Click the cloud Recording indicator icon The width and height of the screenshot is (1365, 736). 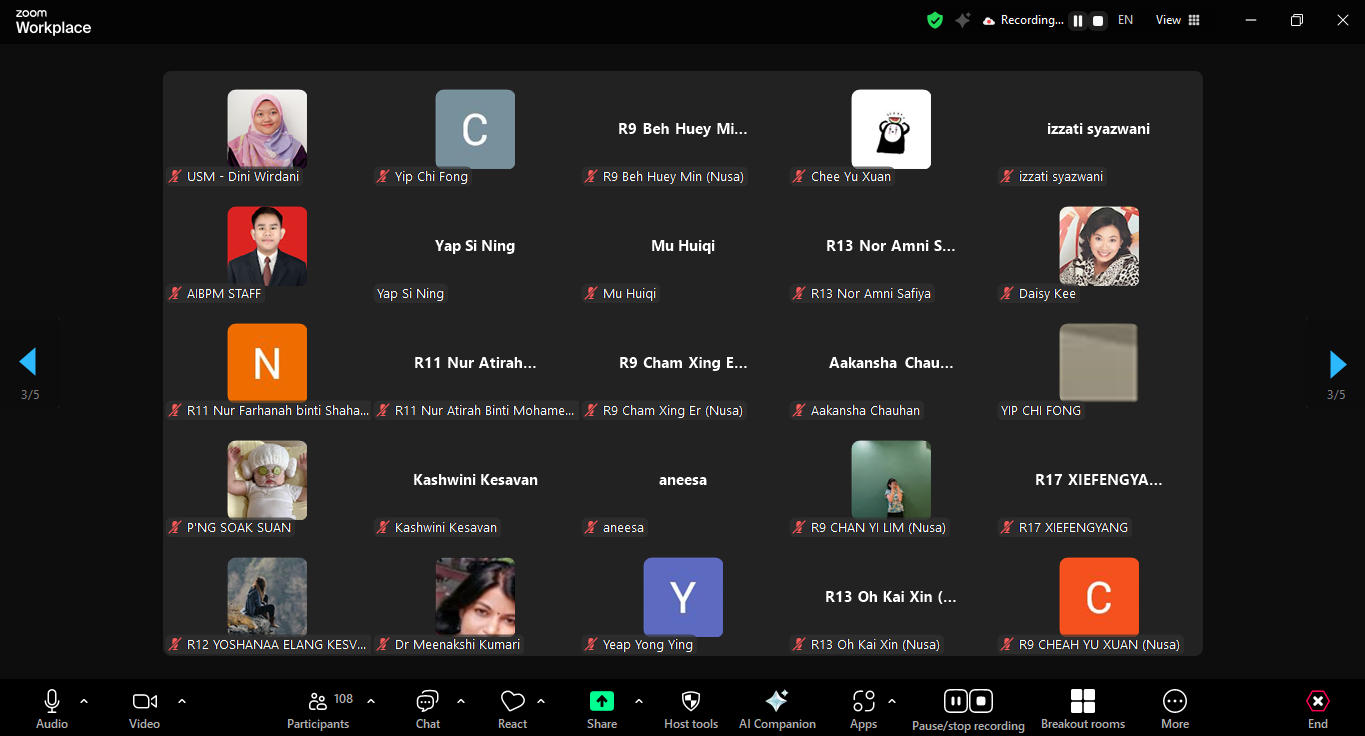989,20
